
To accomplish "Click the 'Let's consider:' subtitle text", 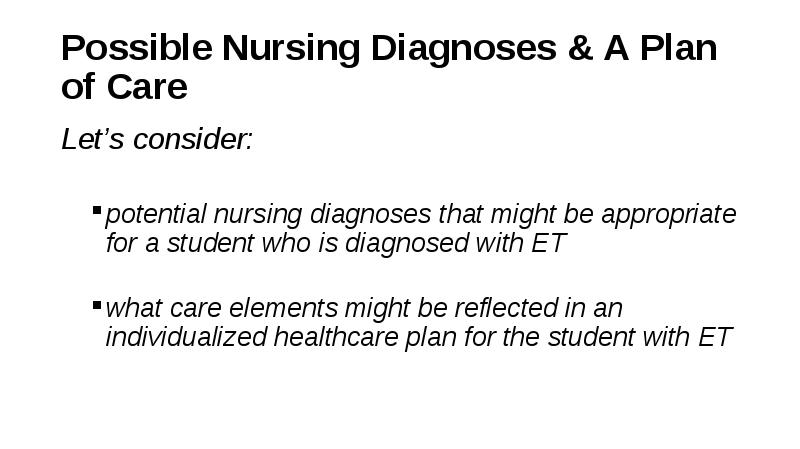I will click(157, 139).
